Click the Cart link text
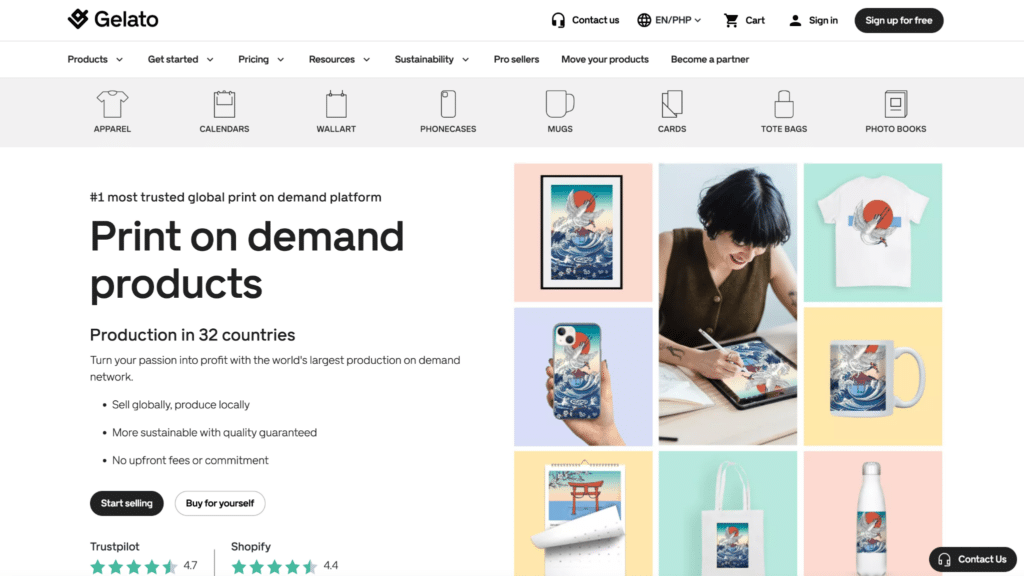The height and width of the screenshot is (576, 1024). pyautogui.click(x=755, y=20)
